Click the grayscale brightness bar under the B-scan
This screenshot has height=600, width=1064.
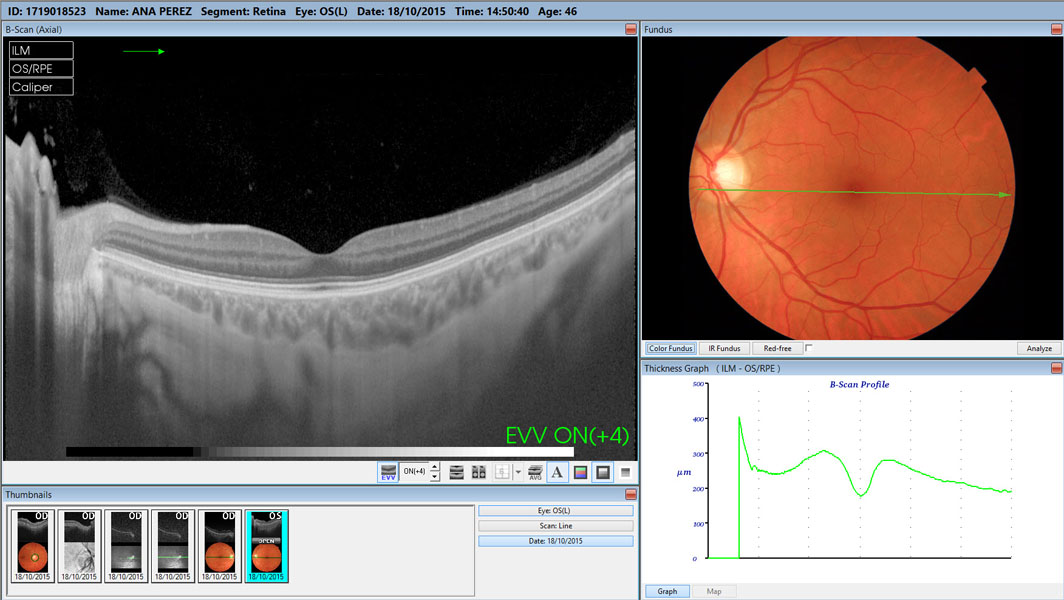320,452
